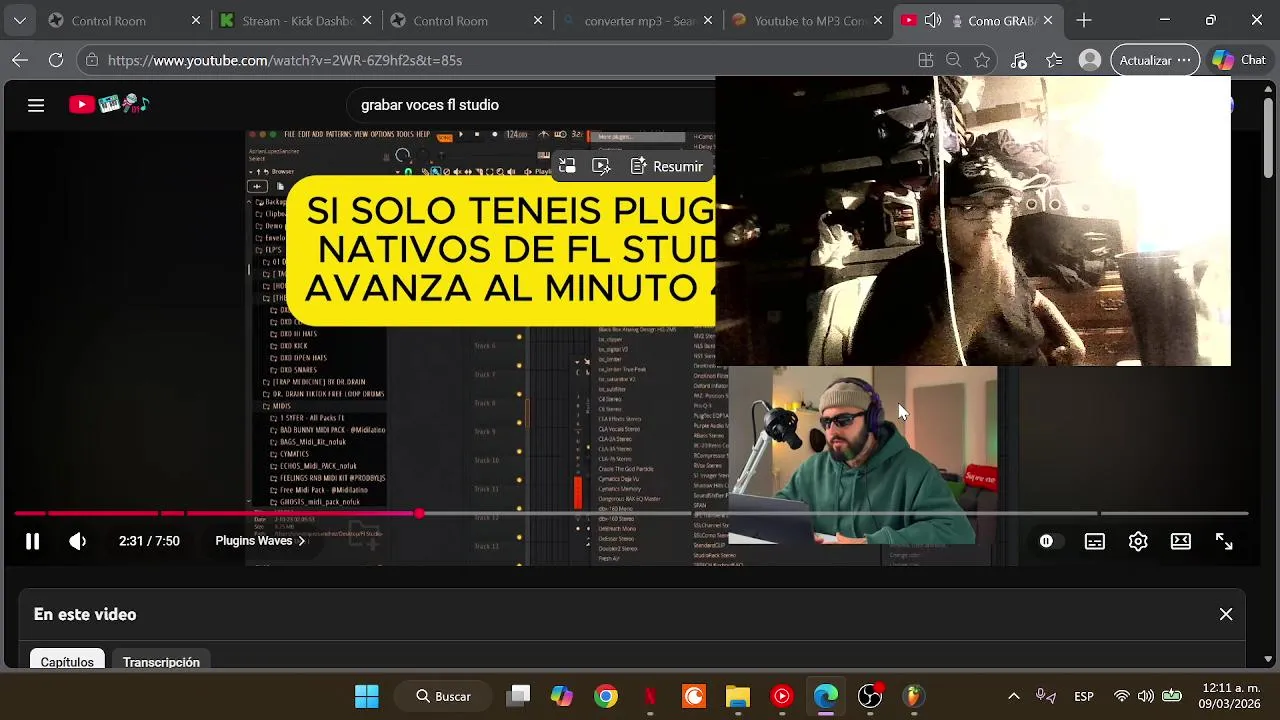This screenshot has height=720, width=1280.
Task: Open the tab search dropdown chevron
Action: (x=20, y=20)
